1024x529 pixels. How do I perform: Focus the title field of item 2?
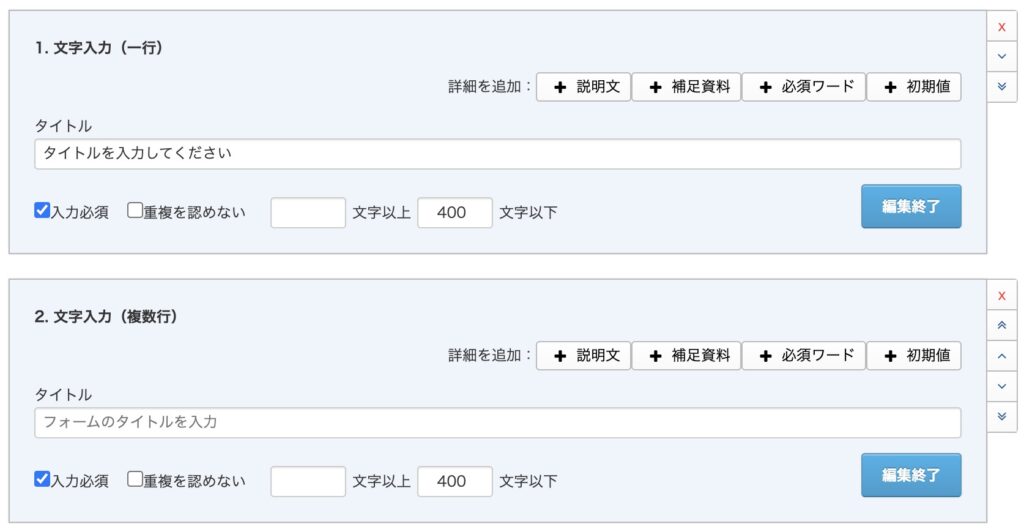(x=497, y=422)
